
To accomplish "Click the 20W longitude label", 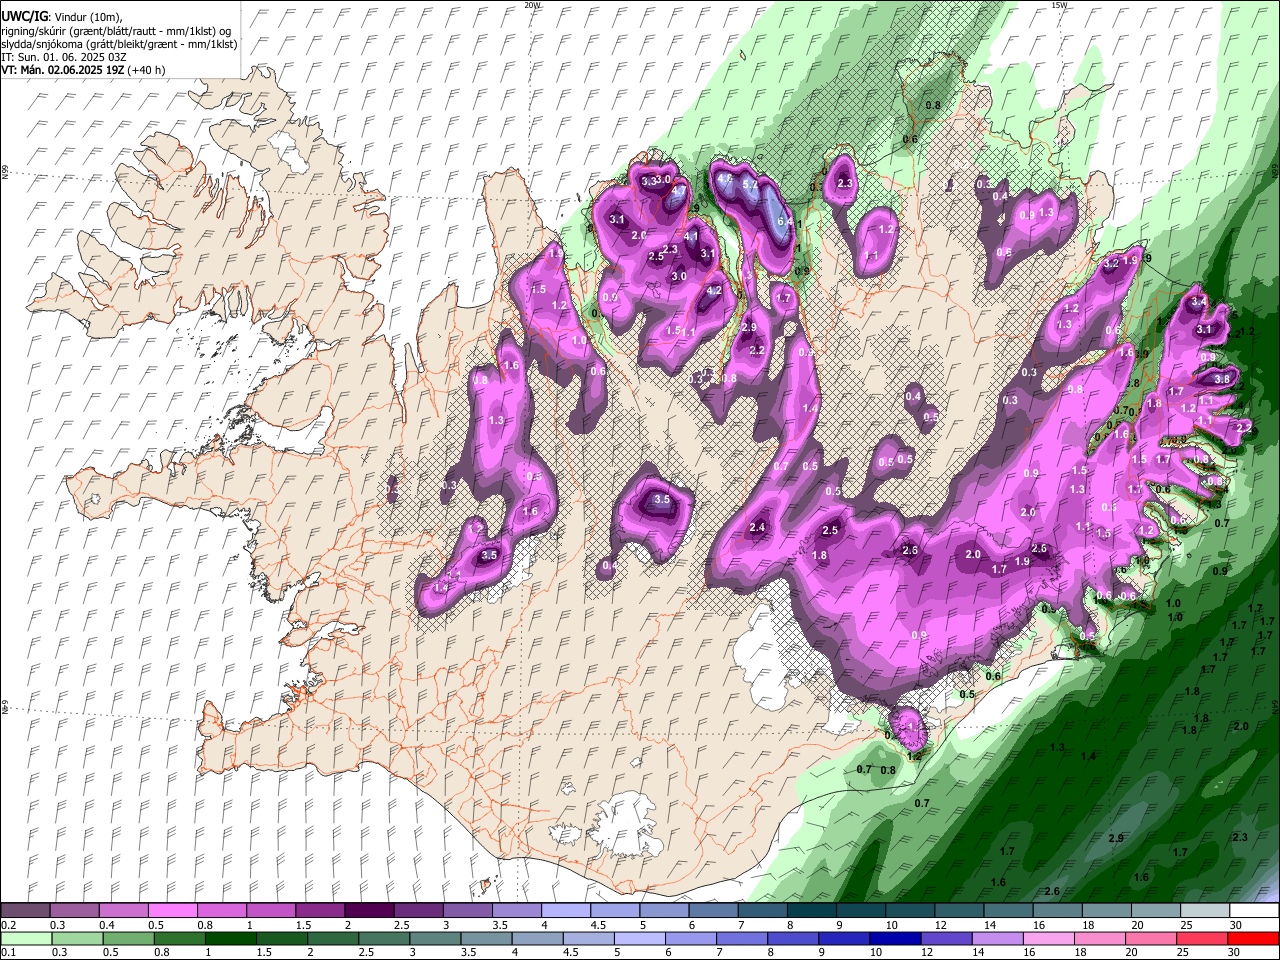I will (x=532, y=5).
